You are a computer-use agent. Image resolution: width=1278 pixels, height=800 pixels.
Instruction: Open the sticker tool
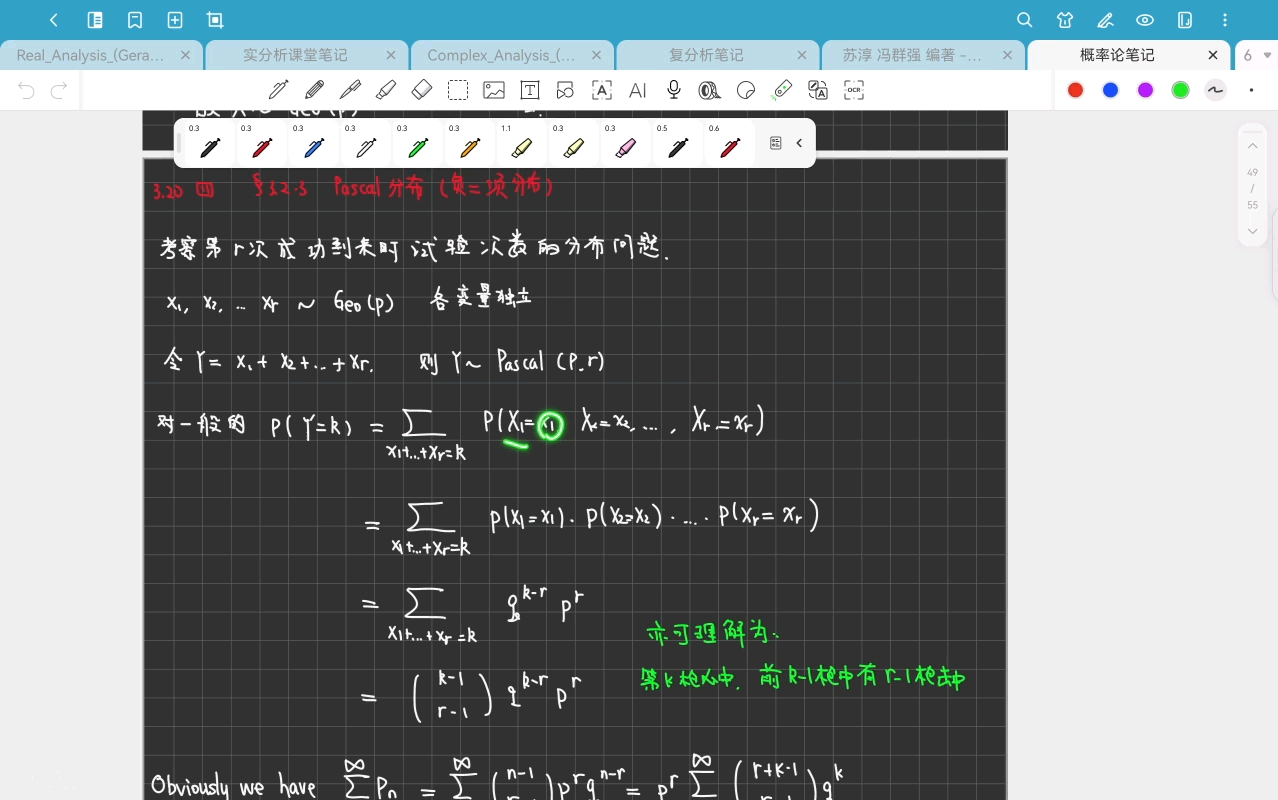point(746,90)
